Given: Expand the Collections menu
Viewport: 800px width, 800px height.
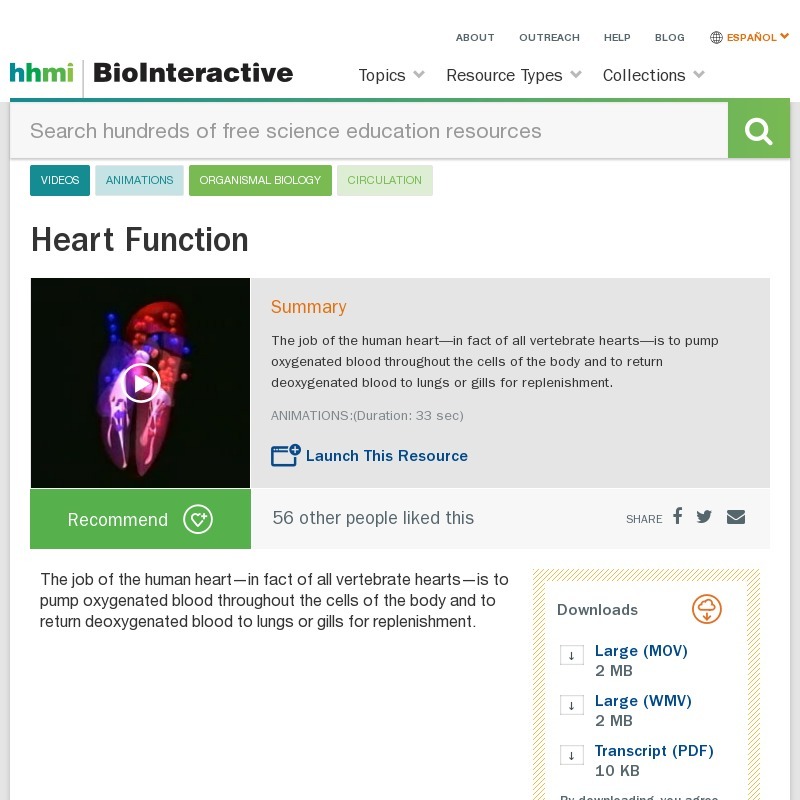Looking at the screenshot, I should (x=653, y=75).
